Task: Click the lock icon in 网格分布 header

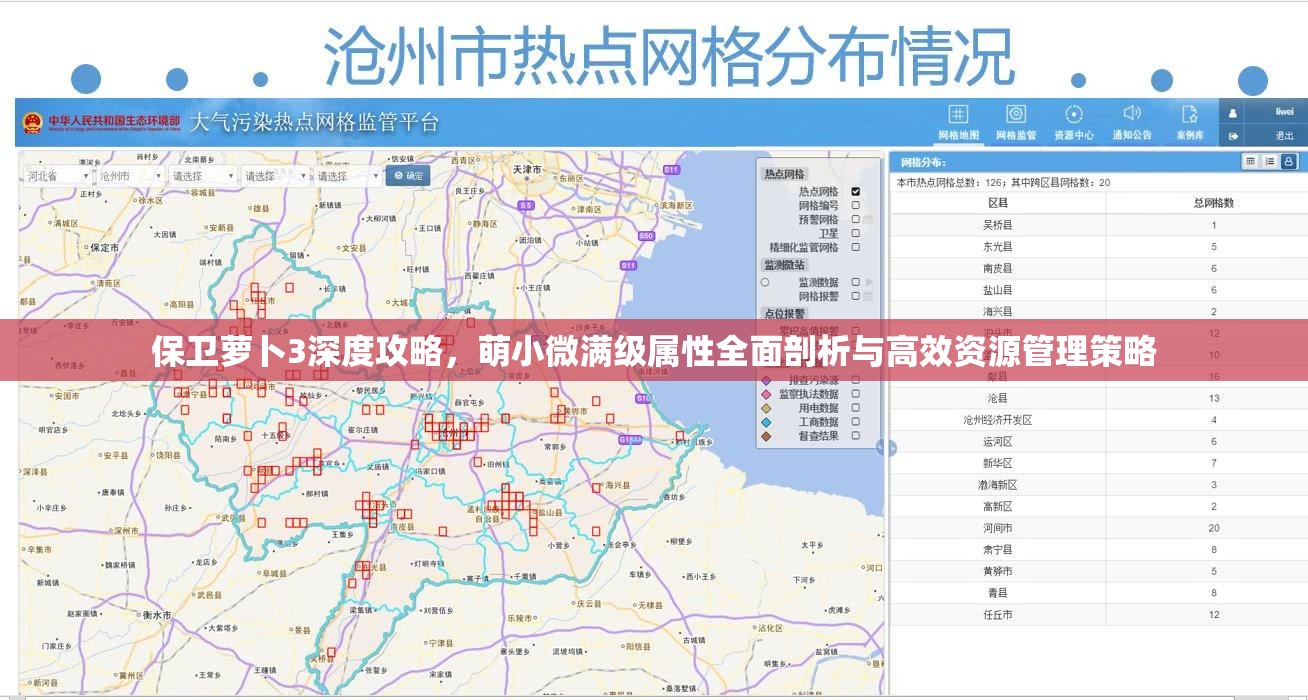Action: point(1289,161)
